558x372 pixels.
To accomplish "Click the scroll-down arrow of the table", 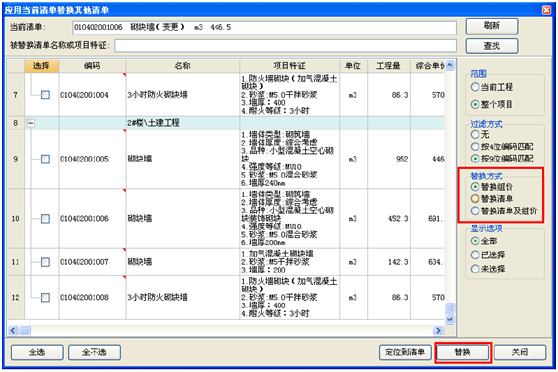I will pos(450,319).
